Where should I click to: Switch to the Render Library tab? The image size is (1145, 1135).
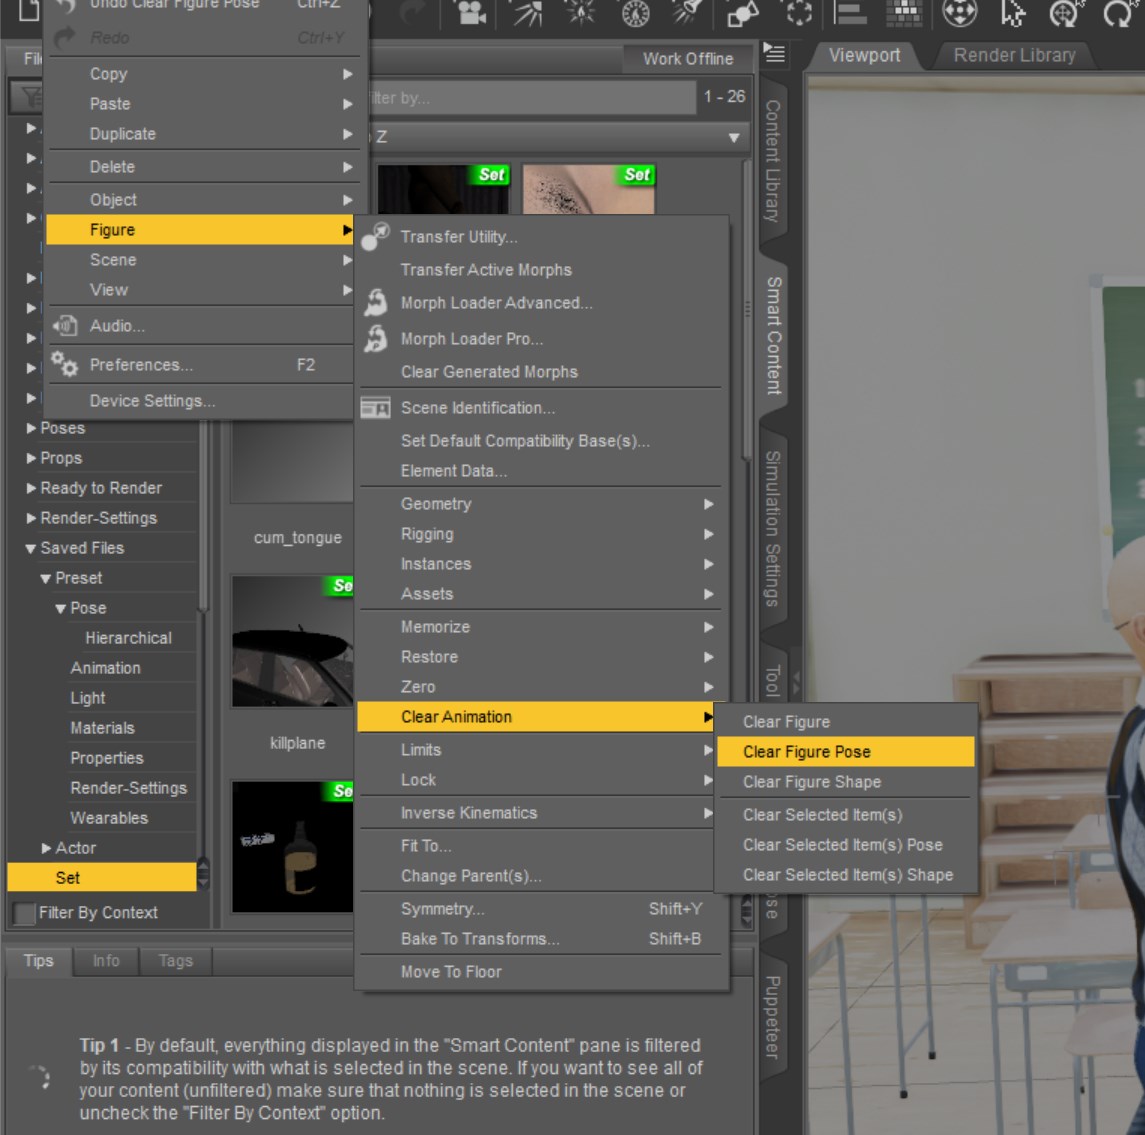tap(1014, 56)
